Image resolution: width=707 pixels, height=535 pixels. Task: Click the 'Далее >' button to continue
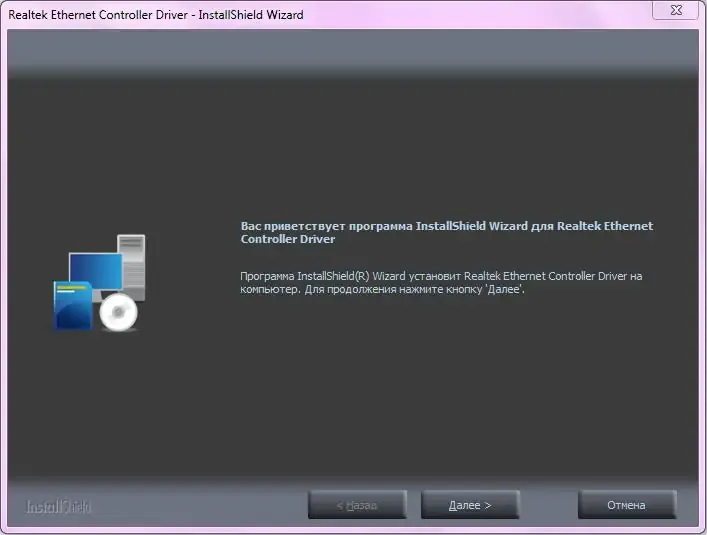[470, 505]
